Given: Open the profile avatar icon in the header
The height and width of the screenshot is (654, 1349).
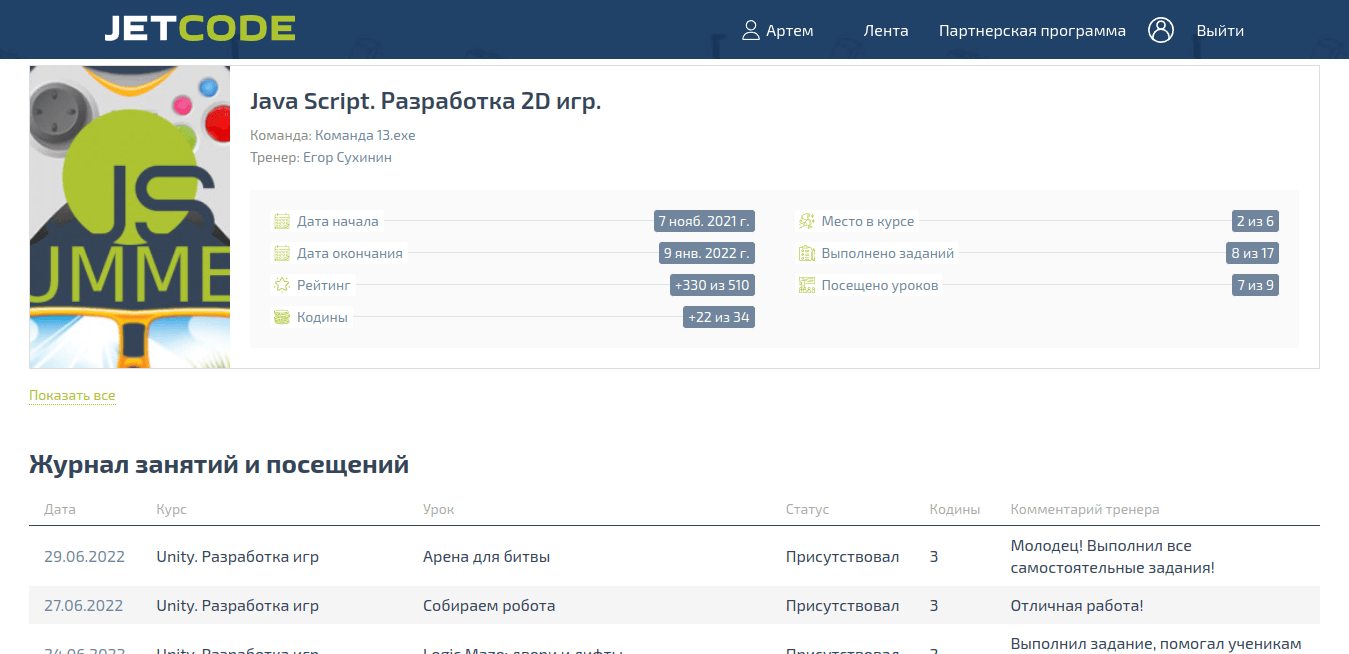Looking at the screenshot, I should (x=1161, y=30).
